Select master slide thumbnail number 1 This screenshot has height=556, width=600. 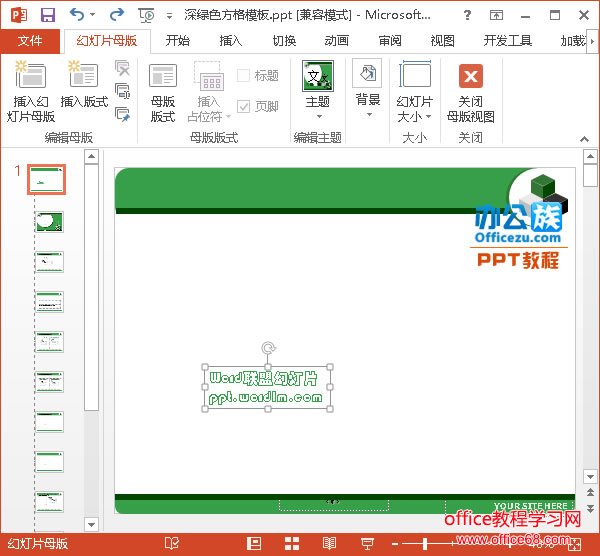pos(46,179)
